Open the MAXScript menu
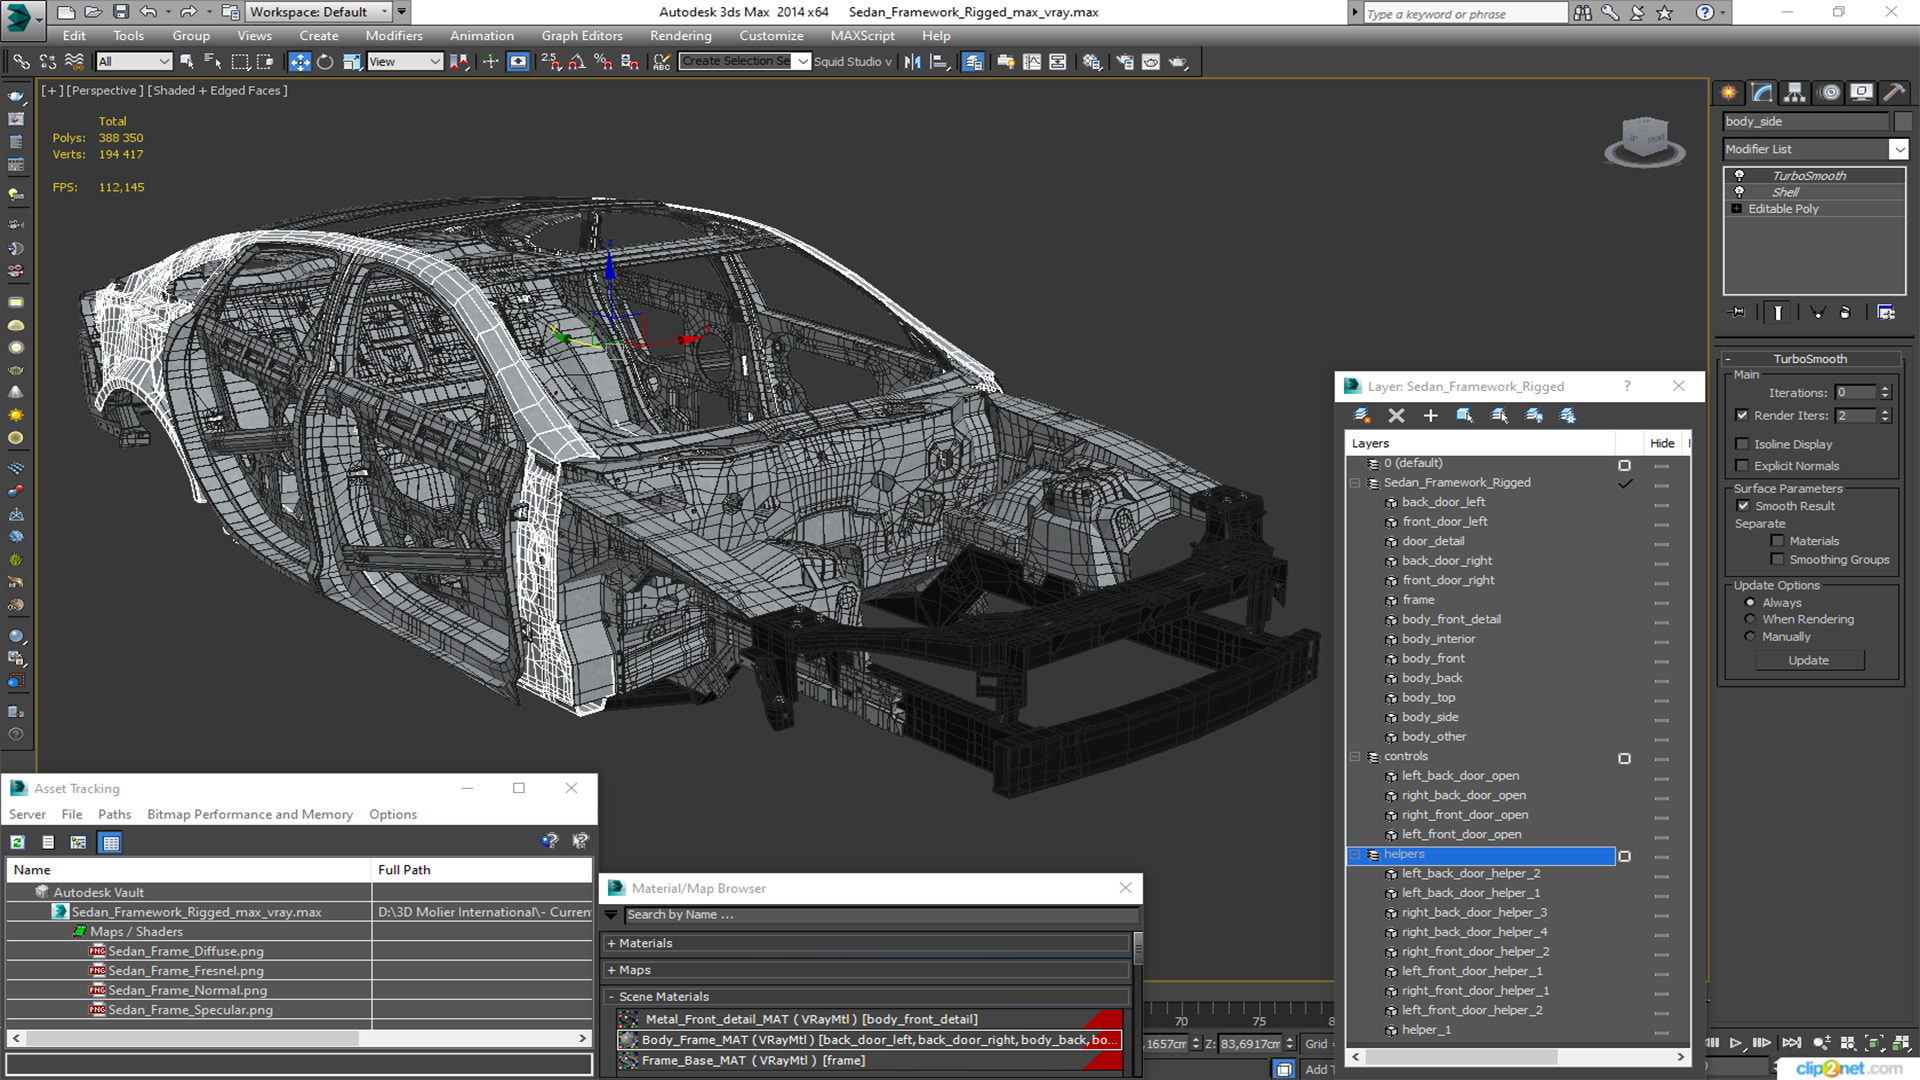Screen dimensions: 1920x1080 (x=862, y=36)
